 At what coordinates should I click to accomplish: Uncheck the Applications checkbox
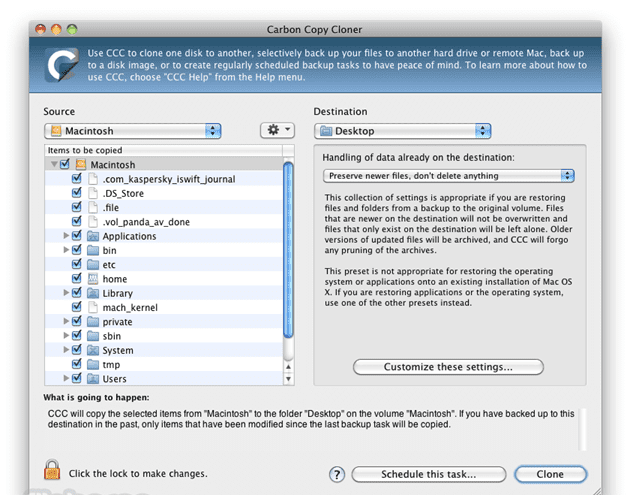pos(77,235)
